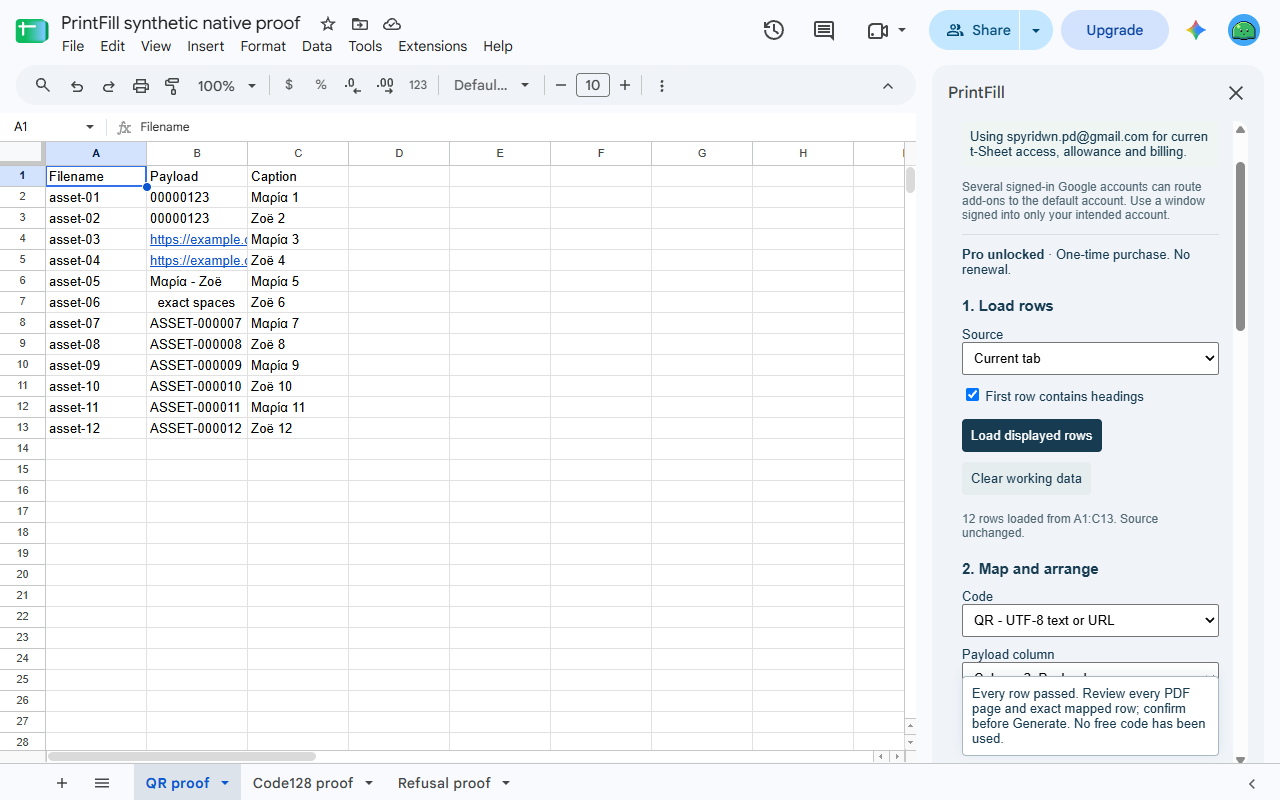Open the Extensions menu
Image resolution: width=1280 pixels, height=800 pixels.
[x=433, y=46]
